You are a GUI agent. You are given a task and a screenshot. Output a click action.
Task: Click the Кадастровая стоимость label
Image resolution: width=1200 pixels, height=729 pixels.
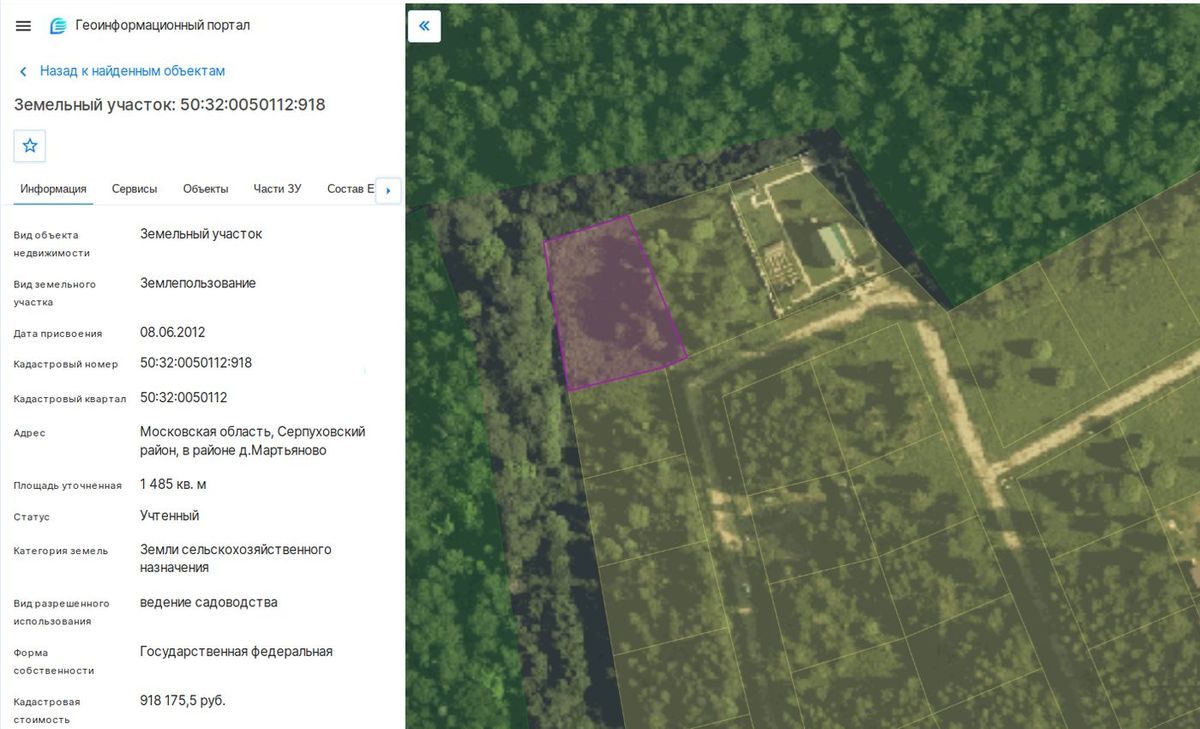[47, 710]
